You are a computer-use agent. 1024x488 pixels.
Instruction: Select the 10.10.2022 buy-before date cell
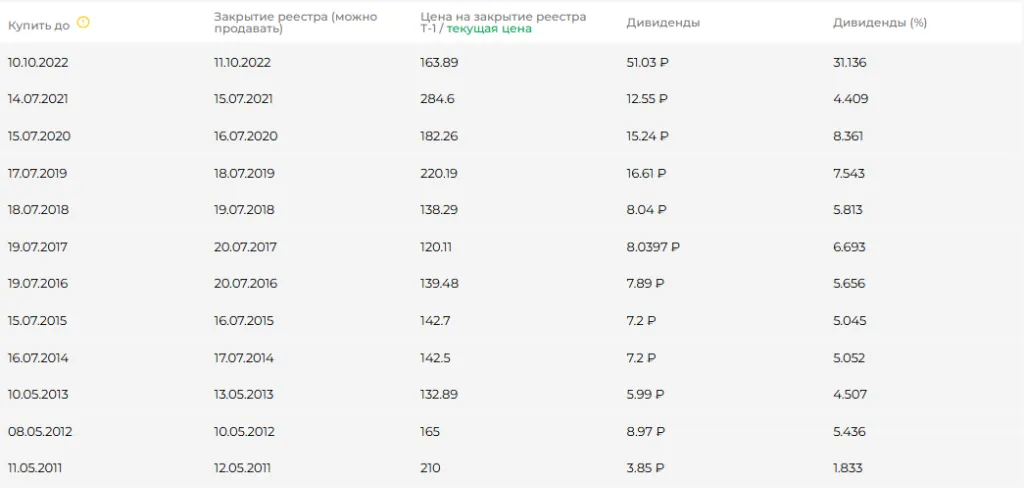(38, 62)
